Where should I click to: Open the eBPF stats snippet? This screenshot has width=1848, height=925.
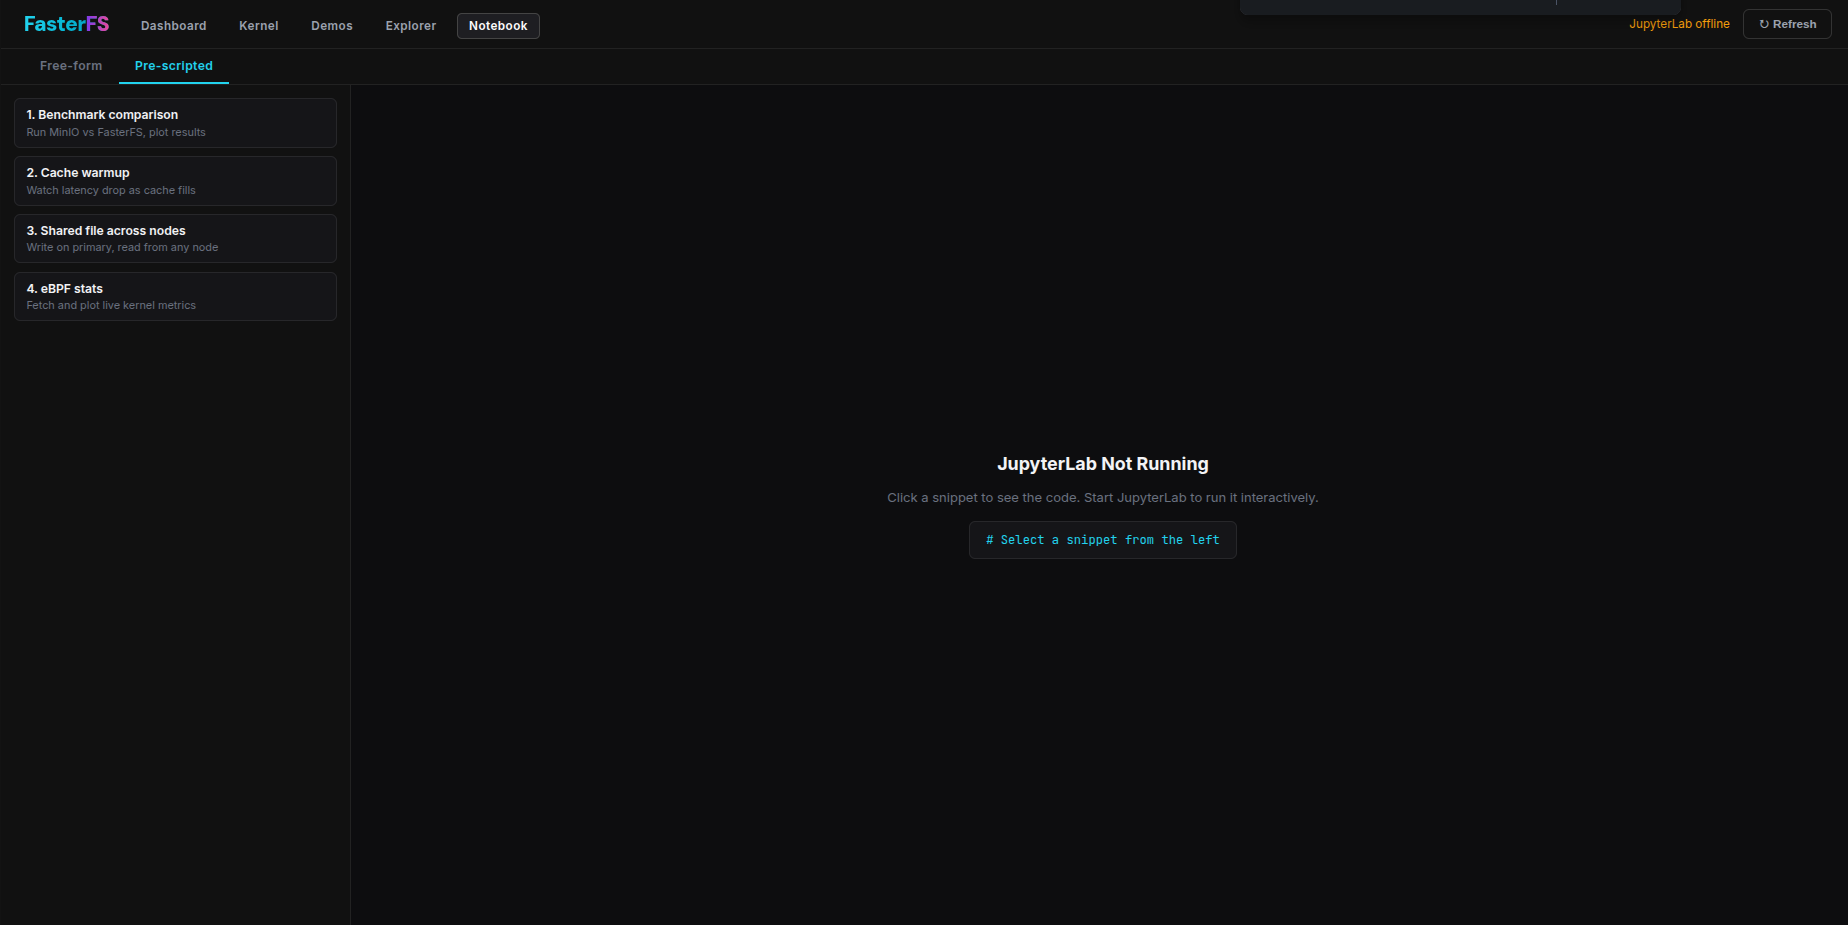pyautogui.click(x=175, y=296)
